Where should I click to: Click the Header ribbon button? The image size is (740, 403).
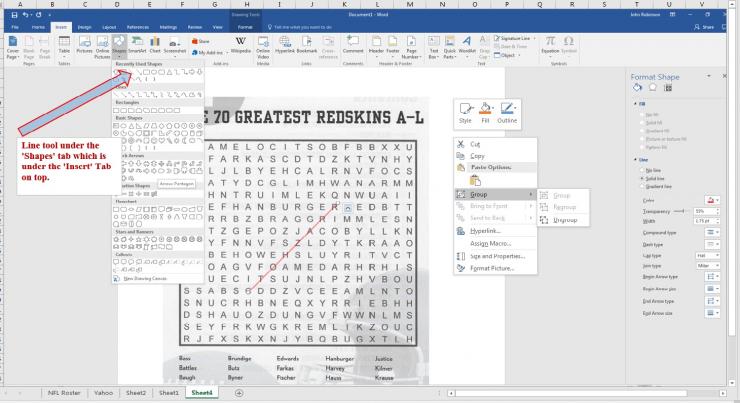pos(376,45)
